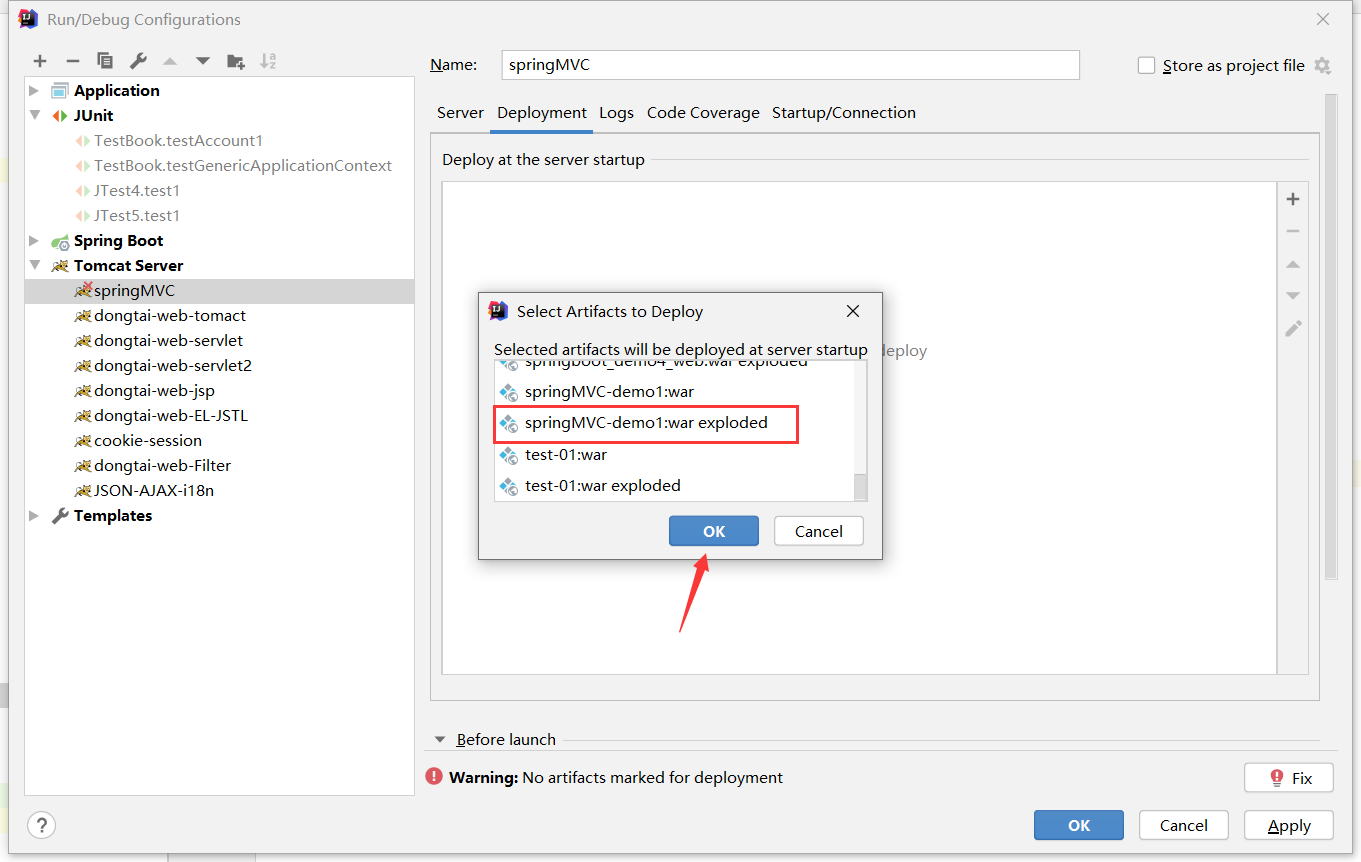Select dongtai-web-Filter configuration
The height and width of the screenshot is (862, 1361).
coord(219,465)
